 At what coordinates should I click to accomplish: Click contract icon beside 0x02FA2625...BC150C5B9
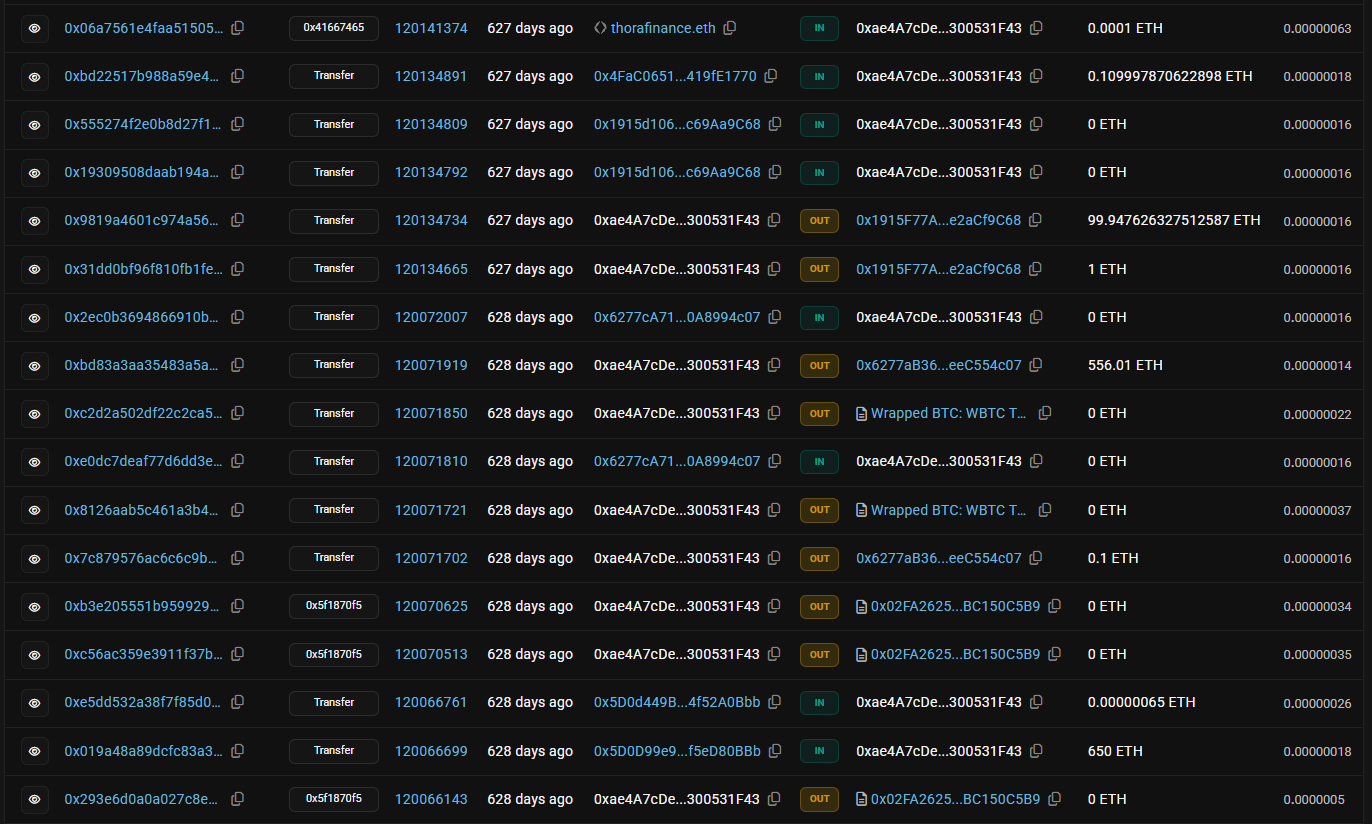[861, 606]
